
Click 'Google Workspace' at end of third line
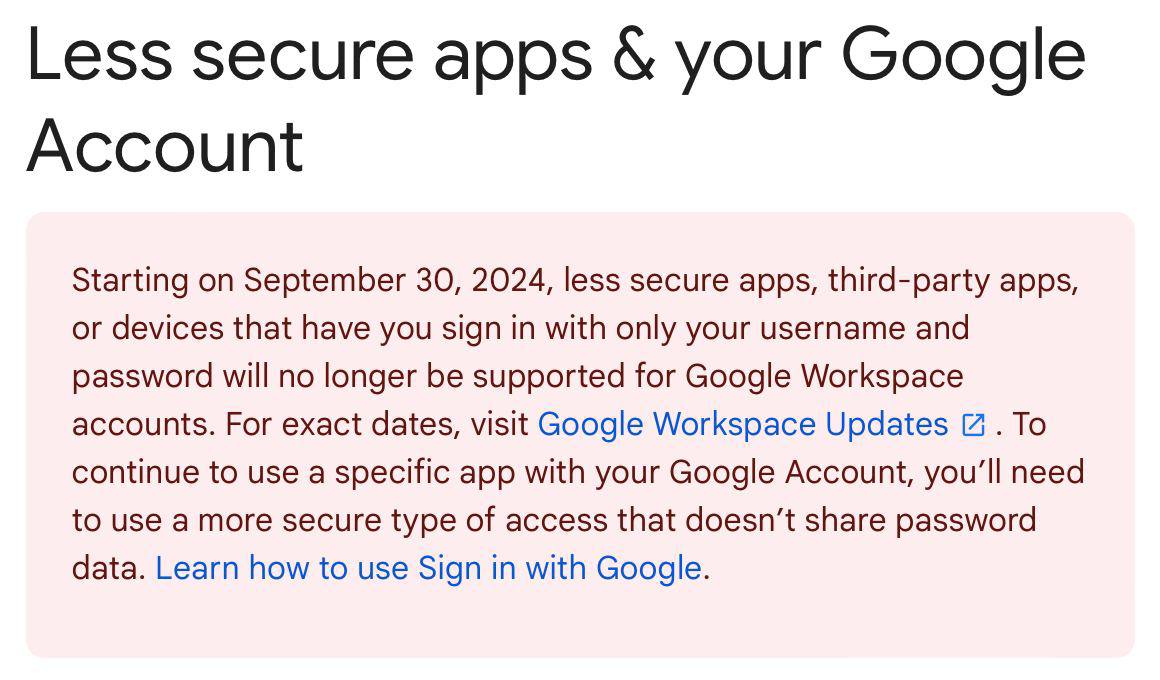pos(824,376)
